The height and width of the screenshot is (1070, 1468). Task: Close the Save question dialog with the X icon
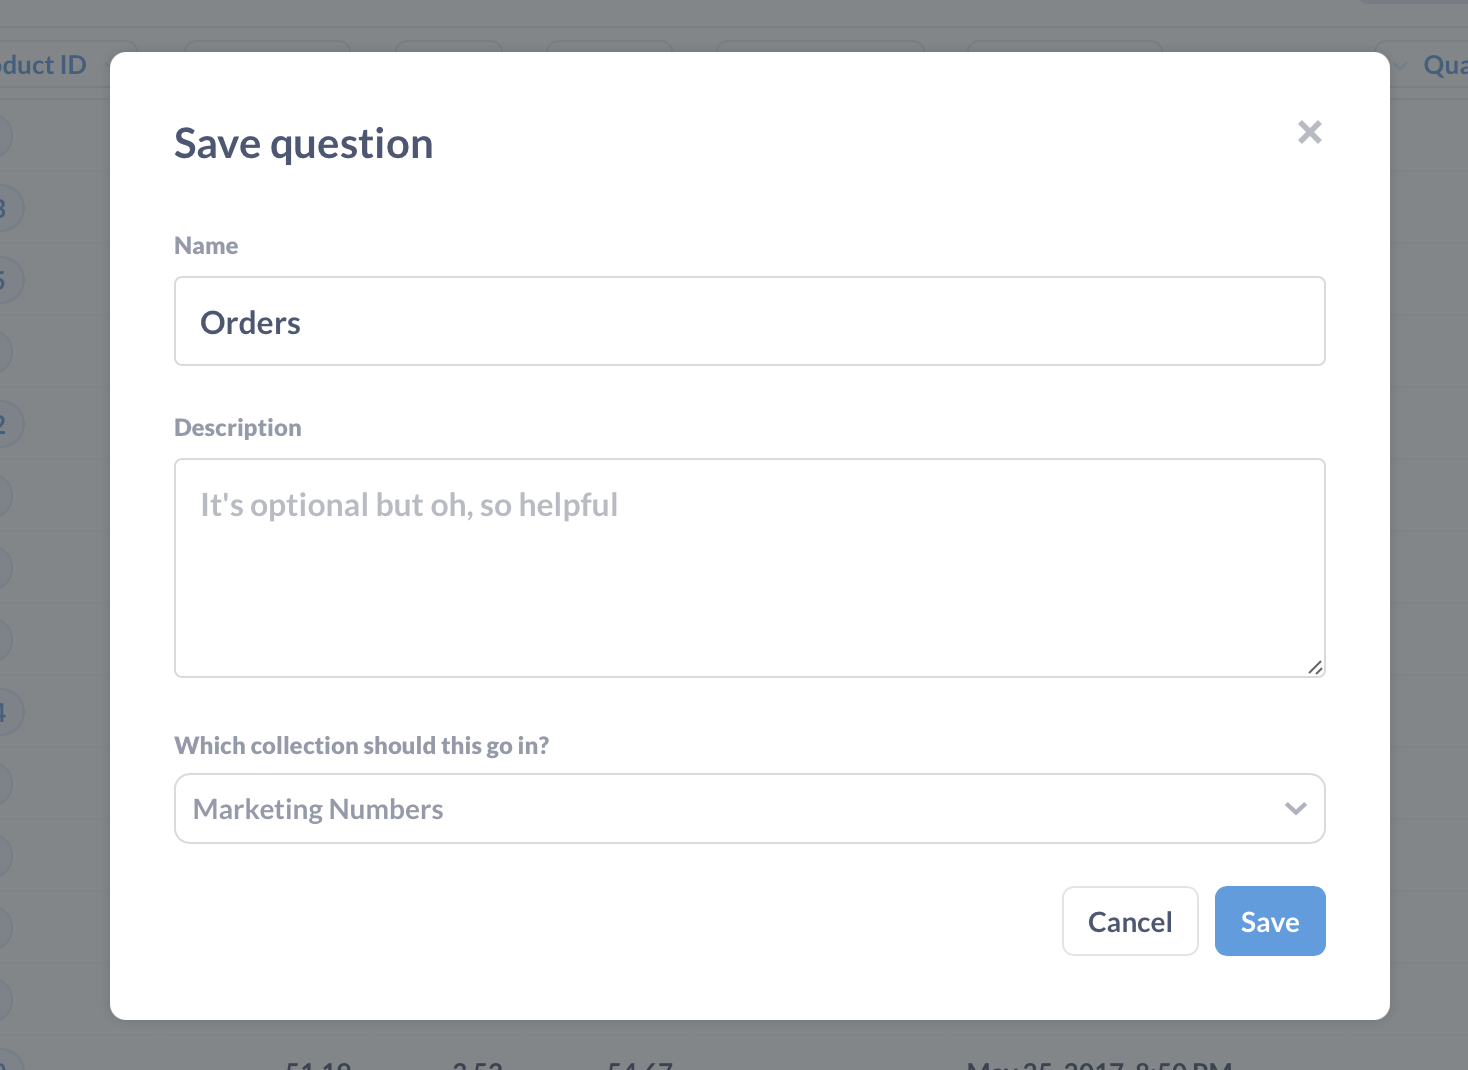coord(1309,132)
